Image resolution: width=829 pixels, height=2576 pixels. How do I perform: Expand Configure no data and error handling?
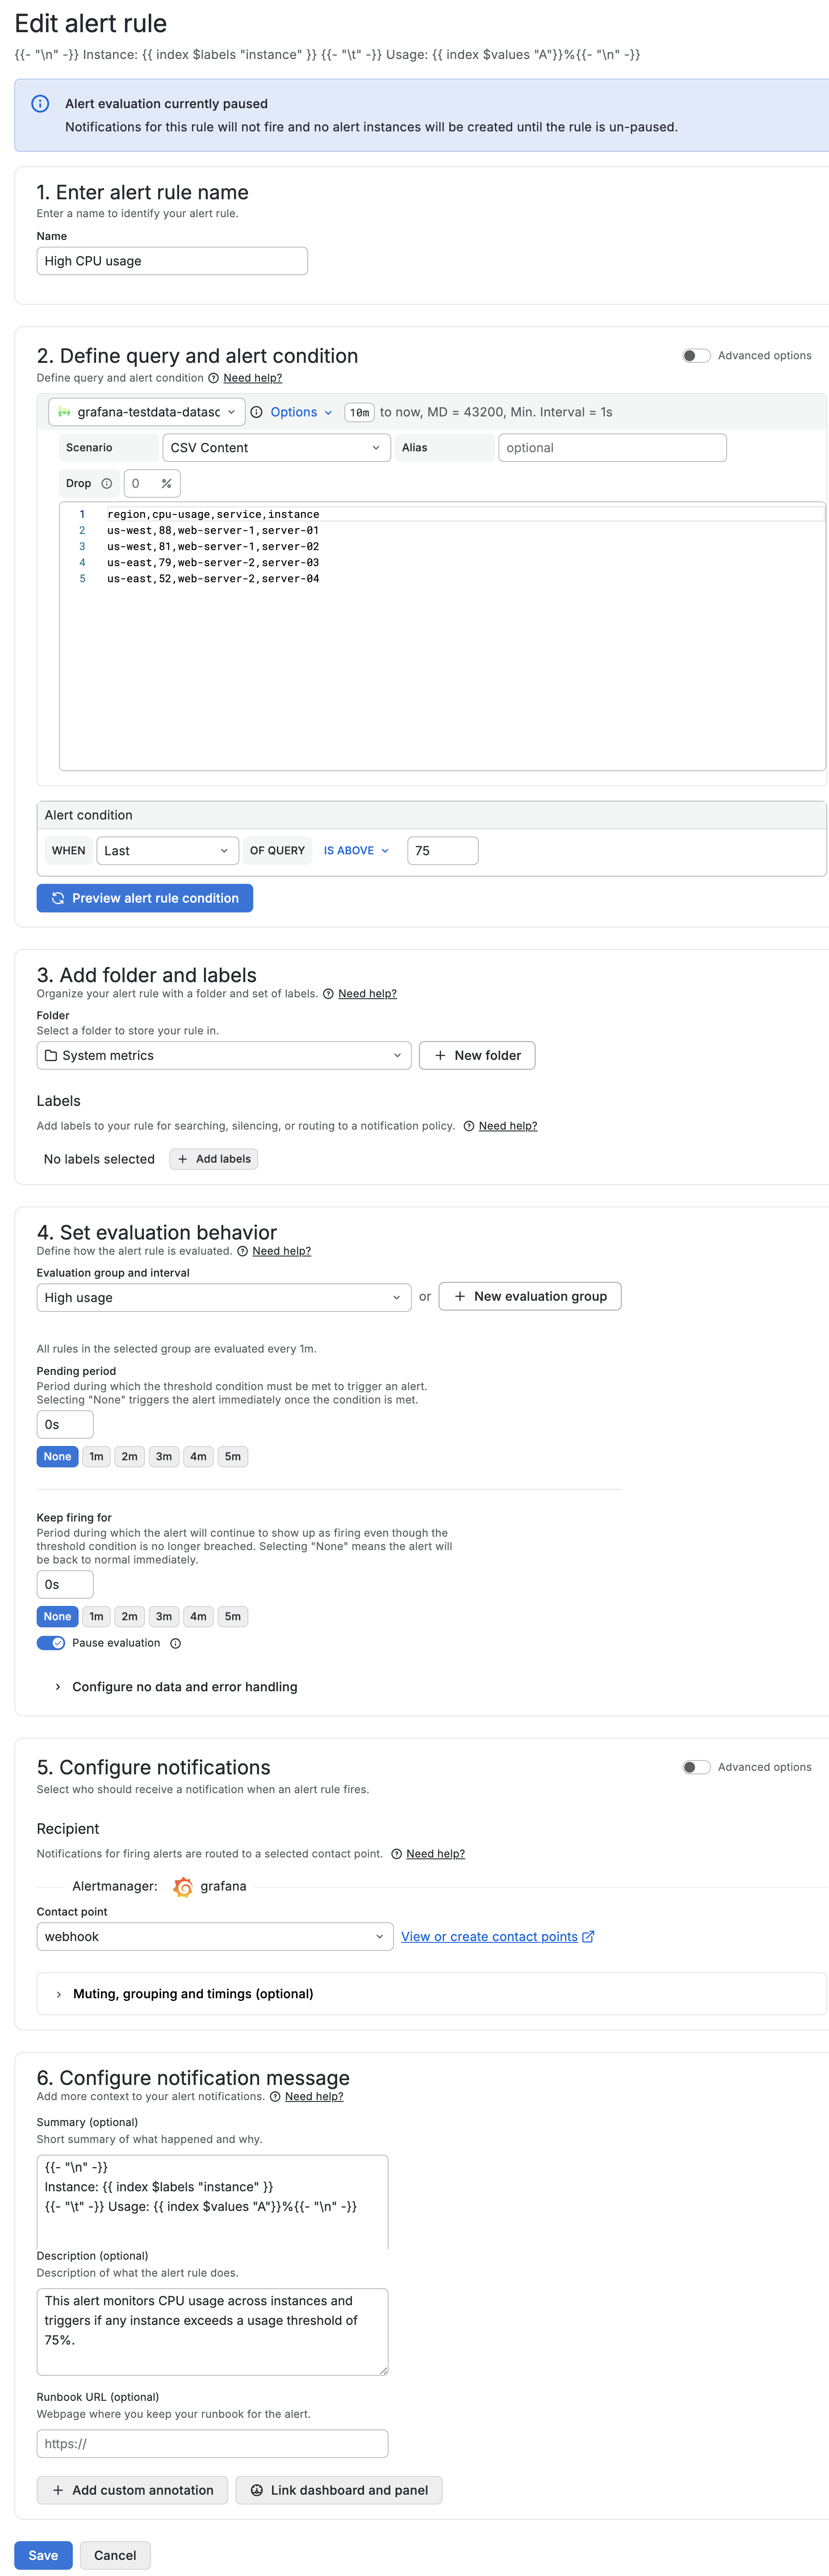184,1687
